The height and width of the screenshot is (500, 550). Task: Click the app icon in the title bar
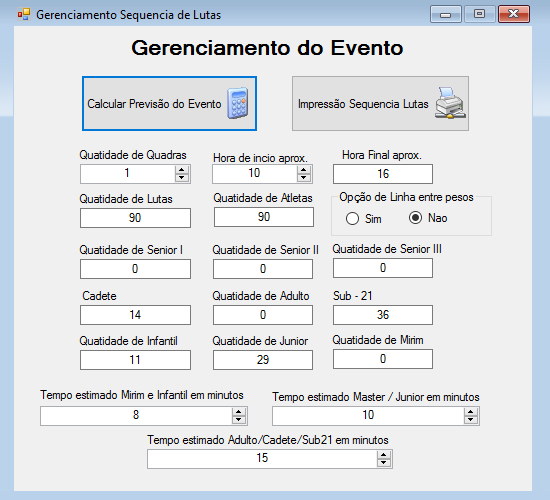pos(24,14)
